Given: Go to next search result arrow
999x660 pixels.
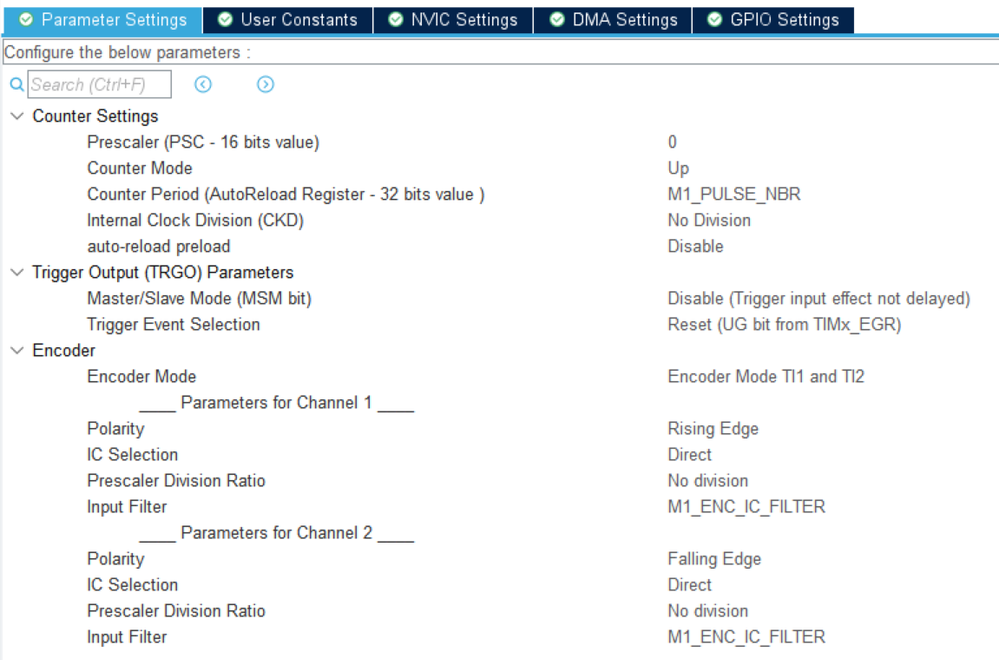Looking at the screenshot, I should (266, 84).
